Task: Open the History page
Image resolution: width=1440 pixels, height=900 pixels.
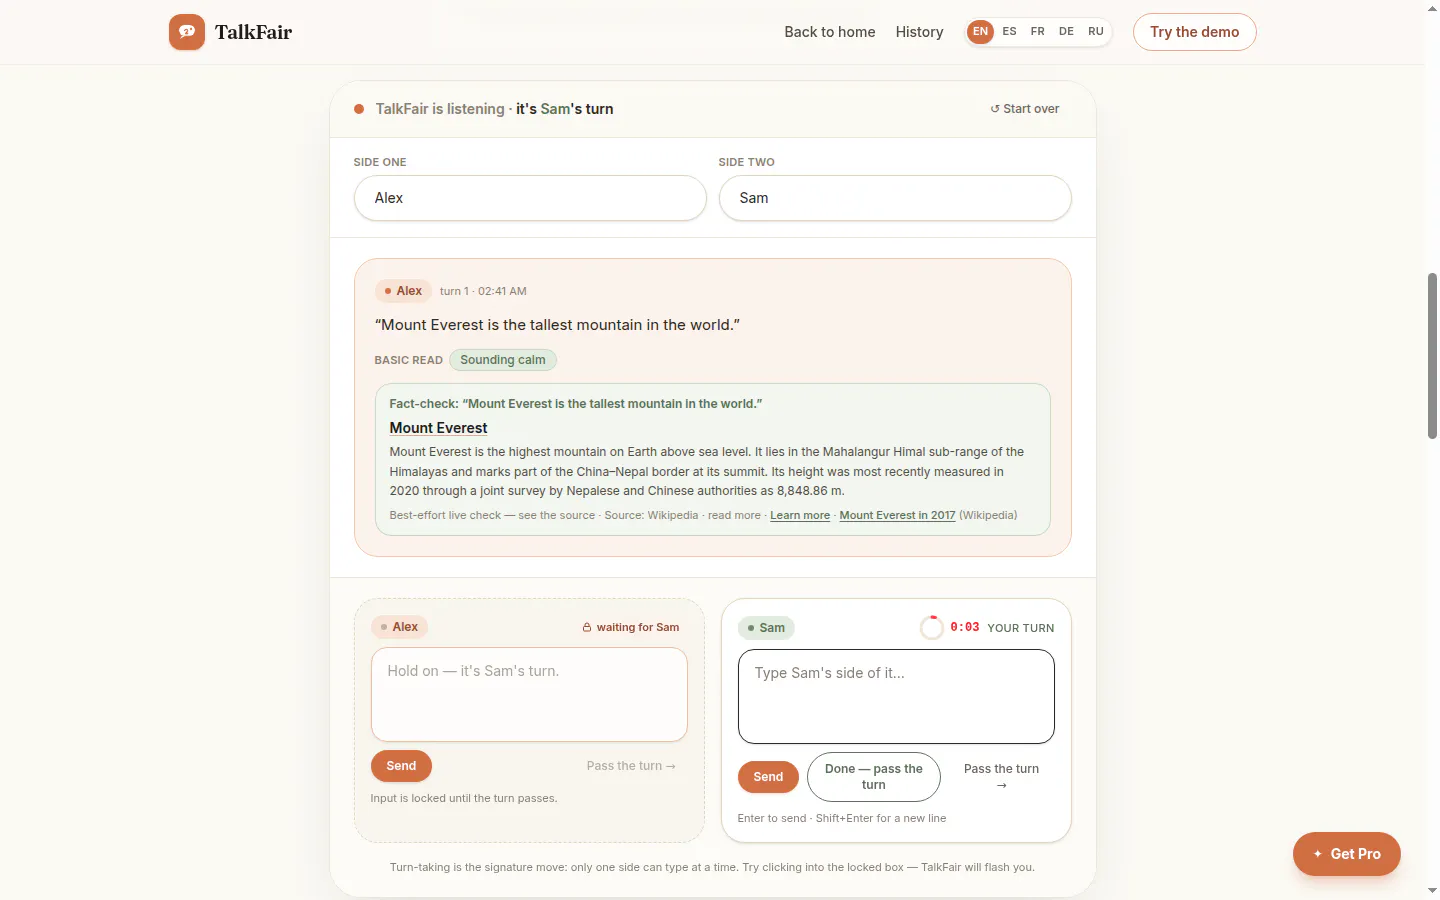Action: coord(920,32)
